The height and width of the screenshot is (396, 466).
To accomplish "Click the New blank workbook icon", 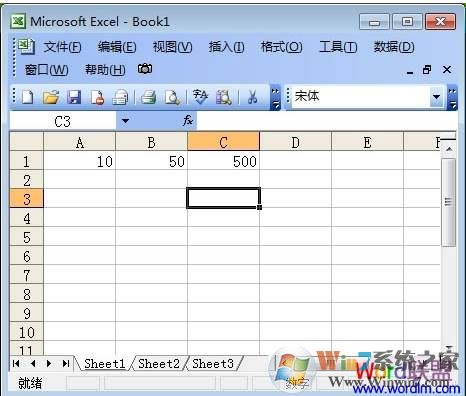I will pos(28,98).
